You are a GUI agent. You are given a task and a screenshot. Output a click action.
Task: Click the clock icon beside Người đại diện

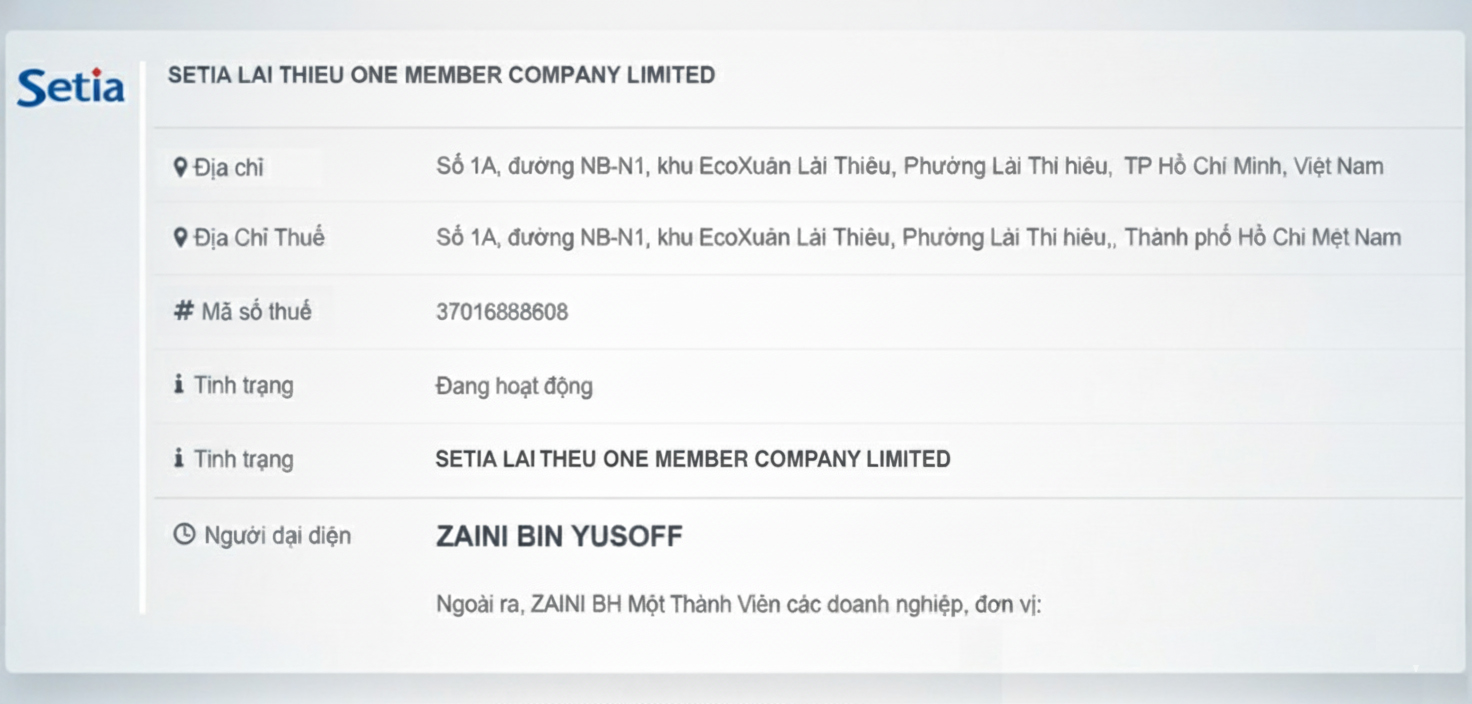click(184, 535)
